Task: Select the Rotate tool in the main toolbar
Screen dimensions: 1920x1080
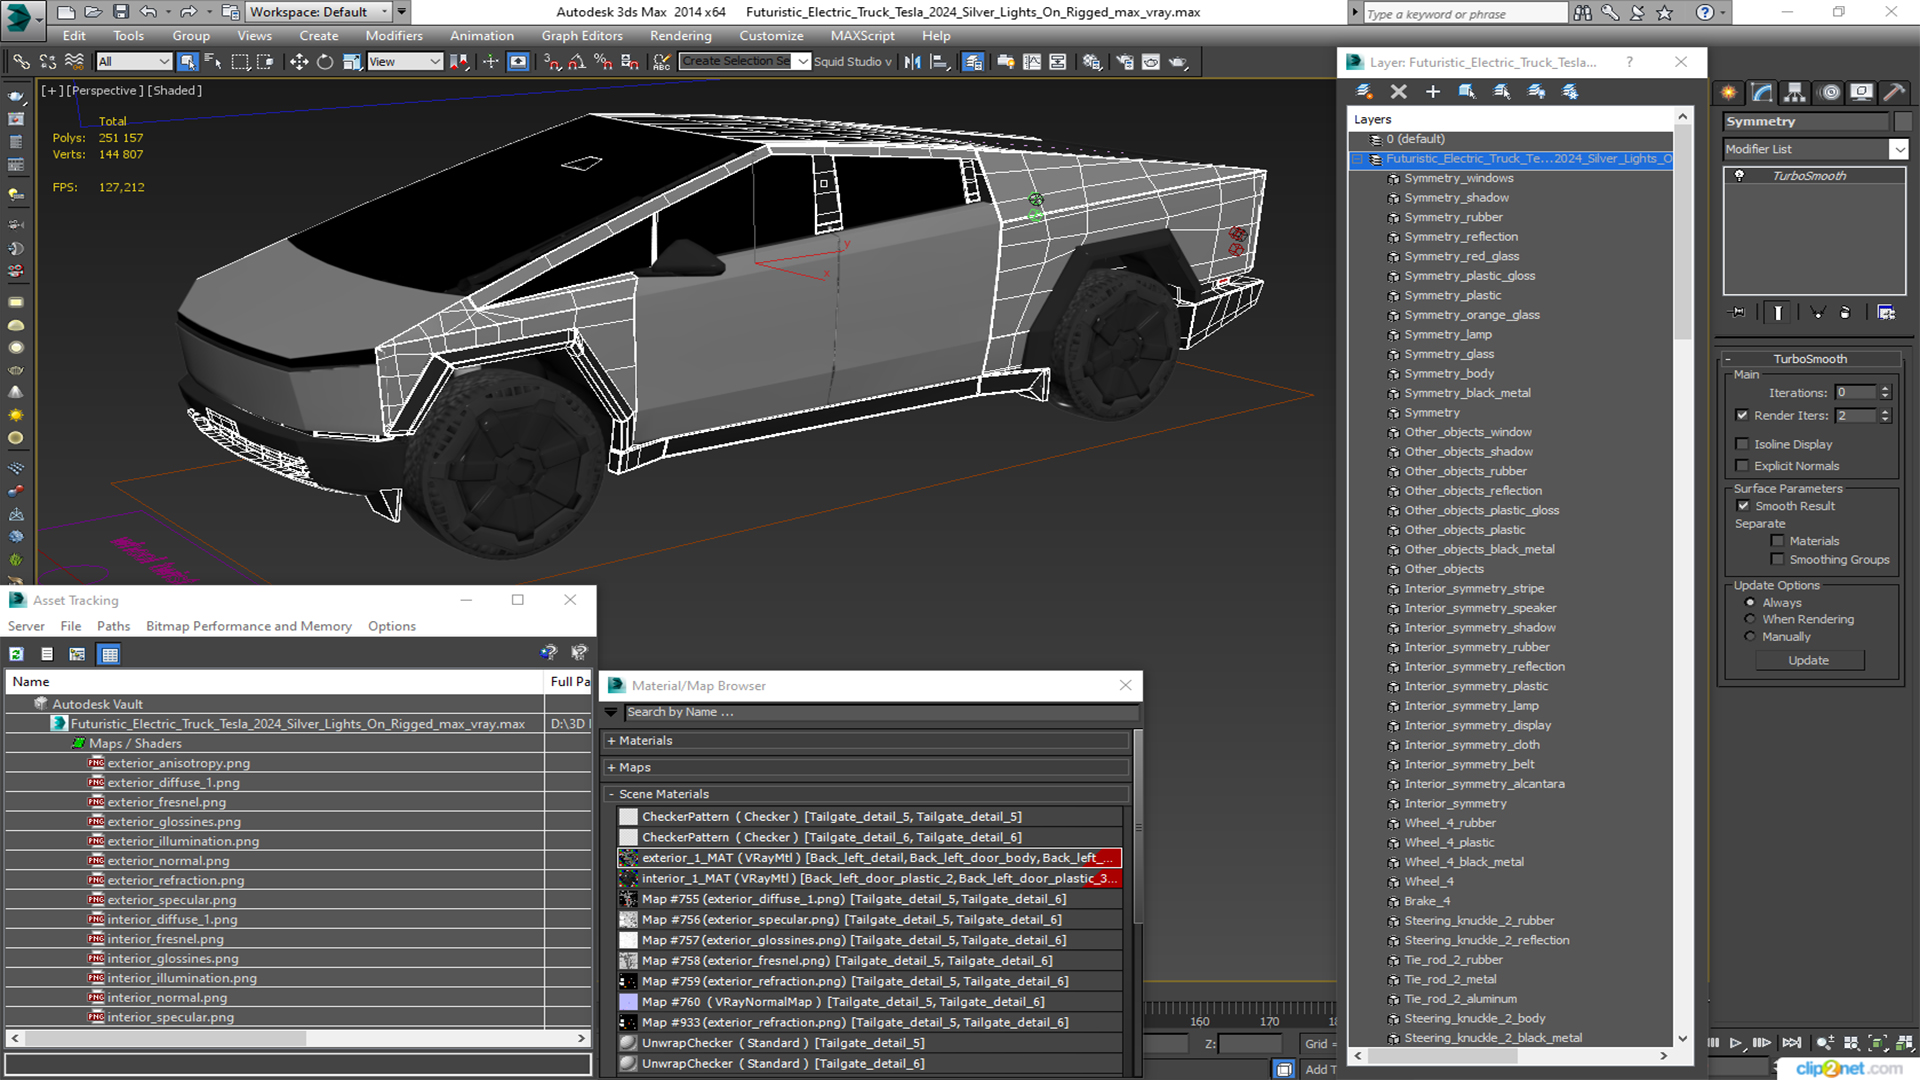Action: click(325, 62)
